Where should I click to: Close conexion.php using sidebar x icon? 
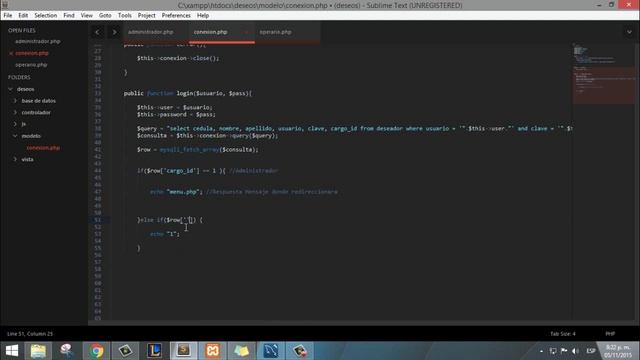[x=11, y=53]
